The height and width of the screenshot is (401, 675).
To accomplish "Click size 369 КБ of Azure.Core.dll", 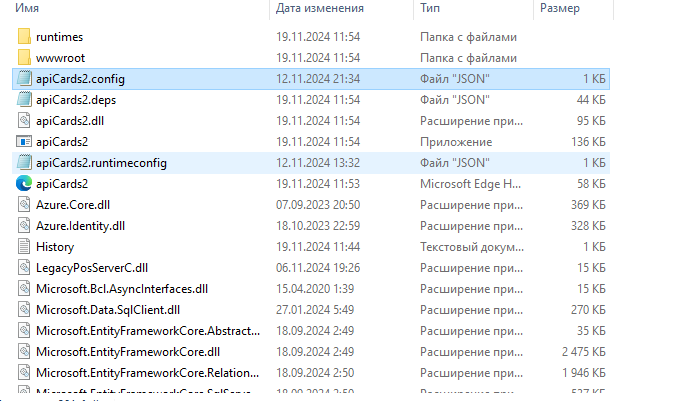I will tap(588, 205).
